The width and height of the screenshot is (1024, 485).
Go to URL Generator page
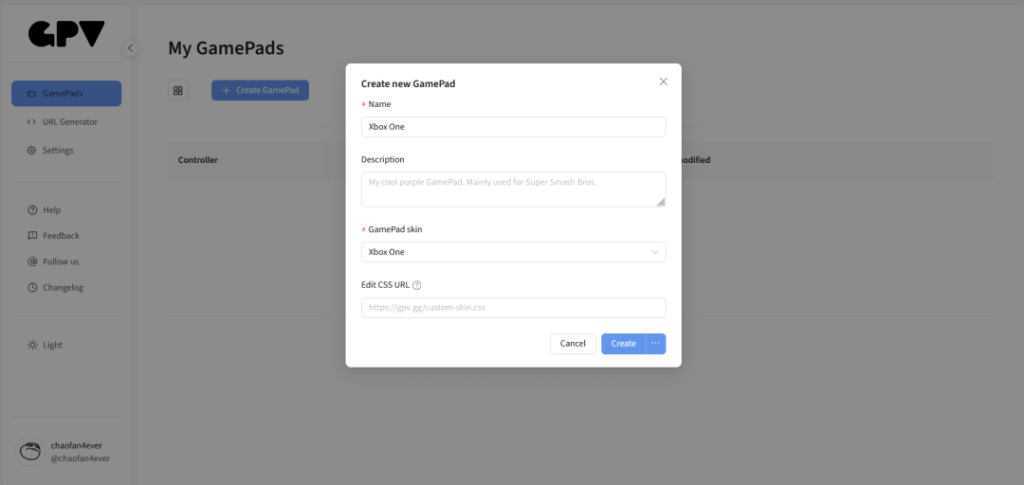(x=66, y=122)
